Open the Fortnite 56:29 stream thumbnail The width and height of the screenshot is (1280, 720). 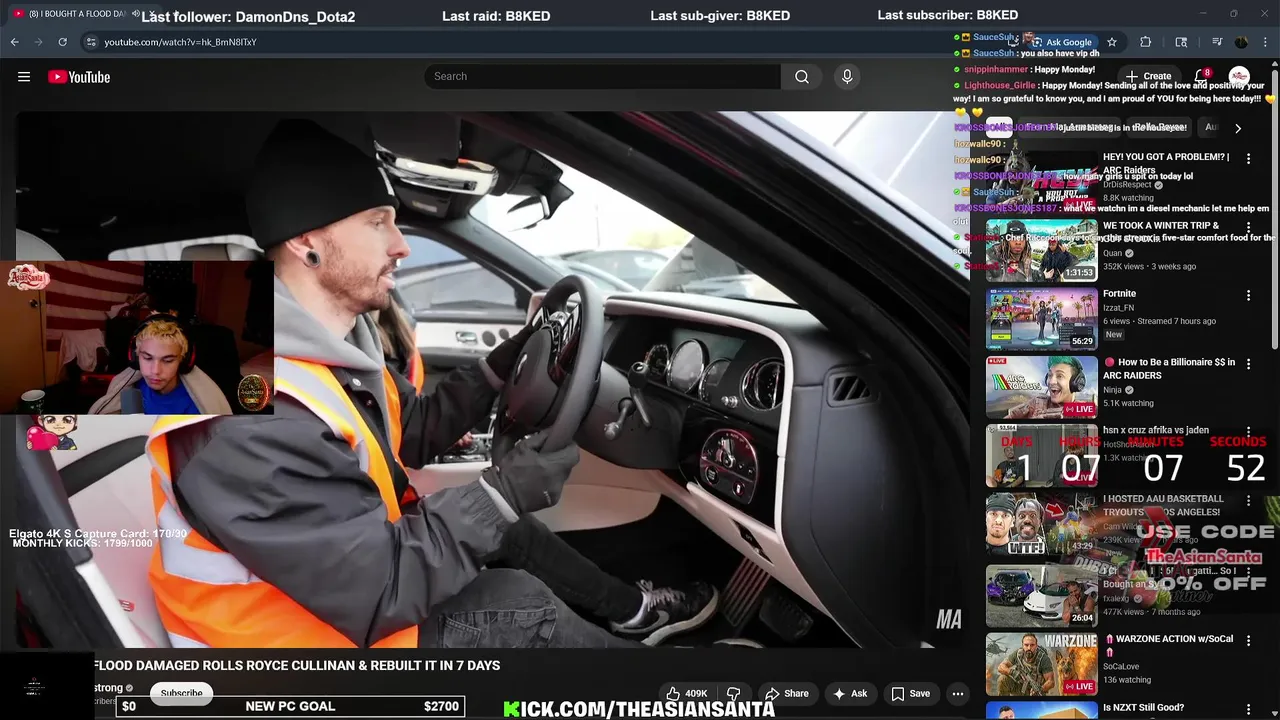pos(1041,318)
